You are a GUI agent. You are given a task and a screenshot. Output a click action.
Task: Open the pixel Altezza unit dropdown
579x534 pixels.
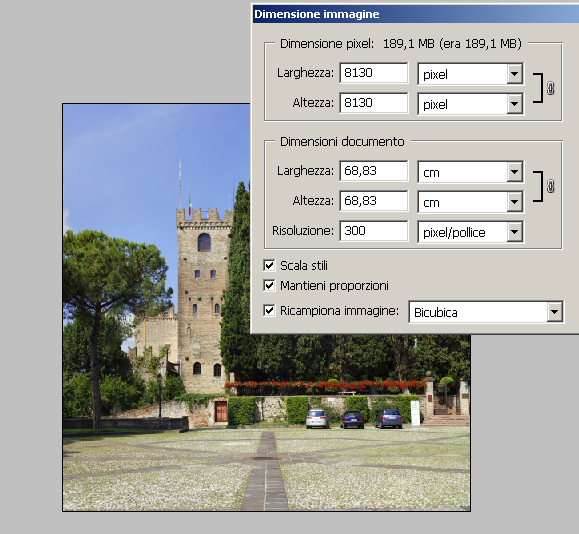tap(470, 104)
